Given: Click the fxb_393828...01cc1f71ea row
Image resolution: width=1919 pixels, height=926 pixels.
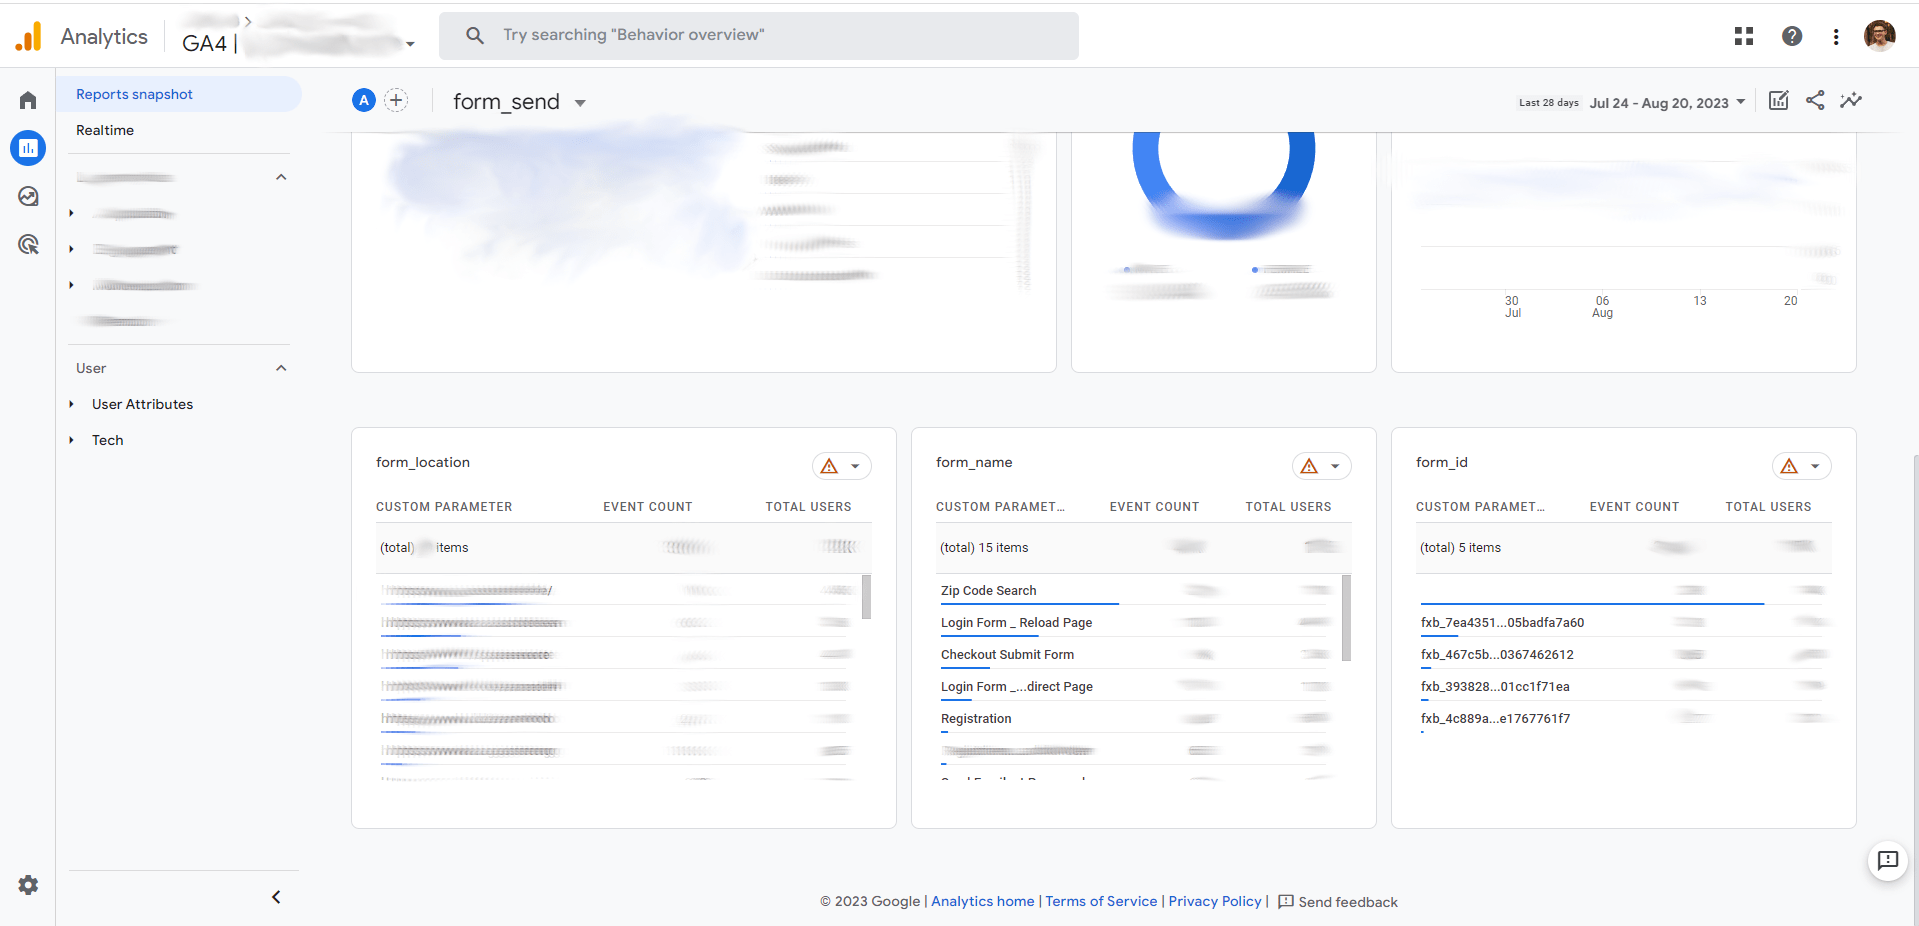Looking at the screenshot, I should point(1624,687).
